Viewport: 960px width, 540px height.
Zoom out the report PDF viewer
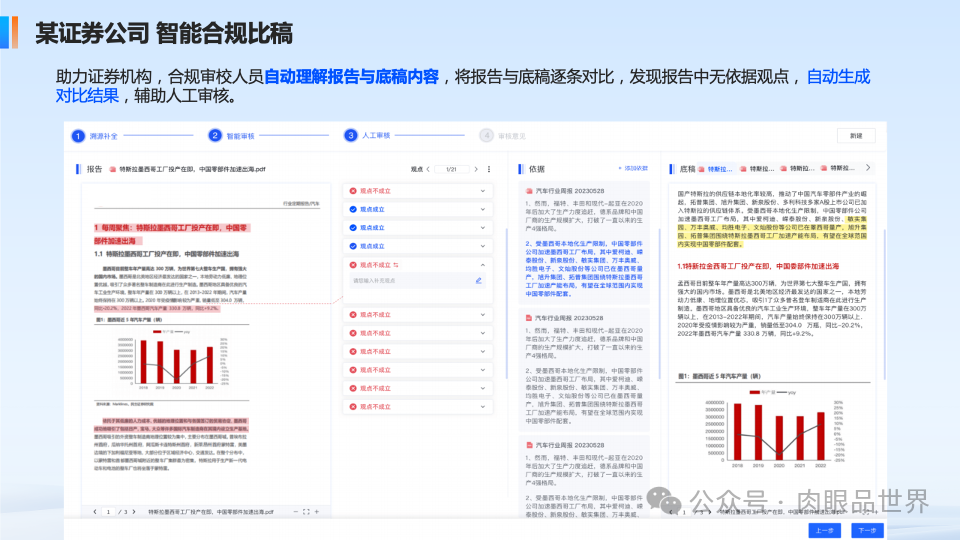(x=296, y=512)
